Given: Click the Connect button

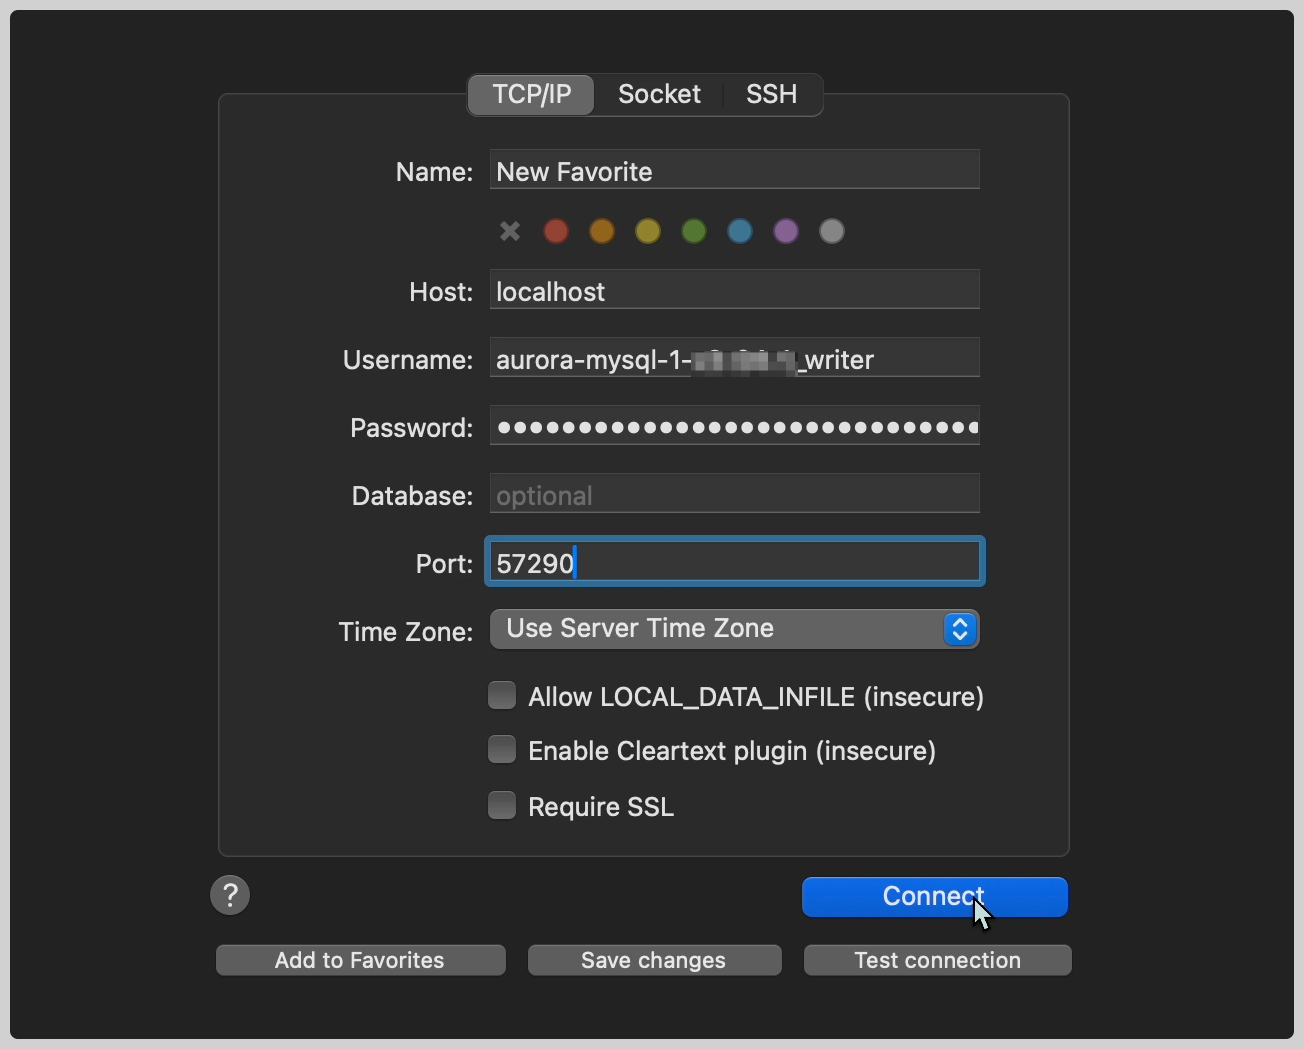Looking at the screenshot, I should pos(933,897).
